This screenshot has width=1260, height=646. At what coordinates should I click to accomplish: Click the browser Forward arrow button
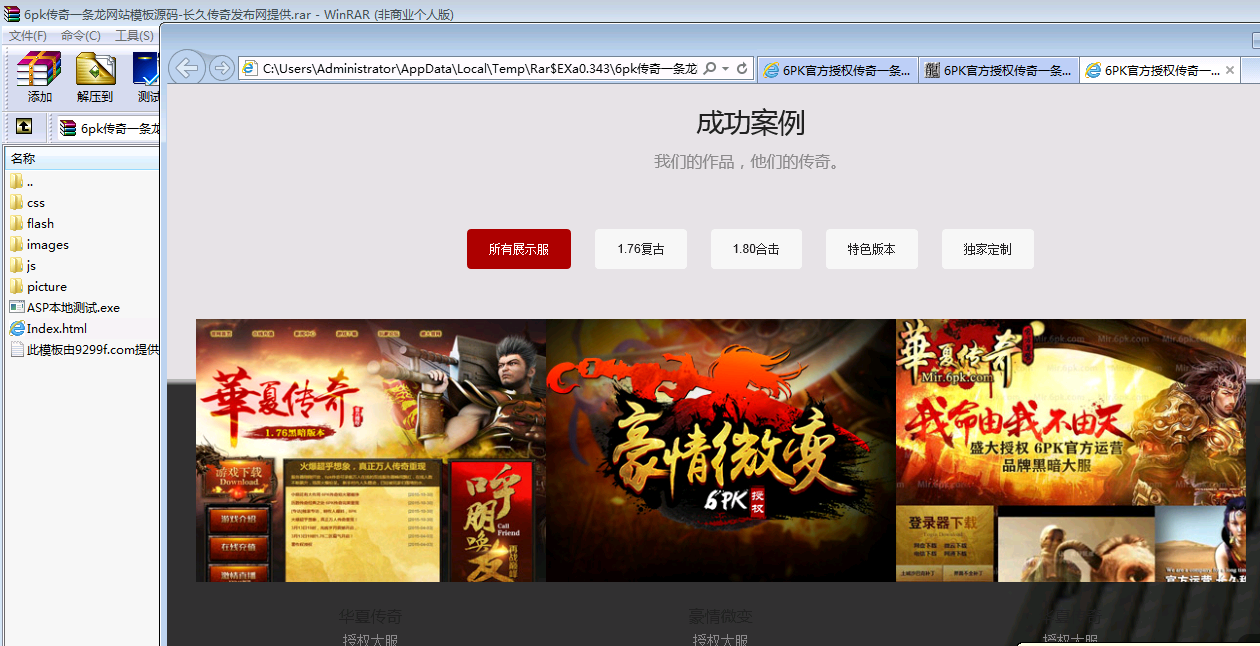click(x=222, y=68)
